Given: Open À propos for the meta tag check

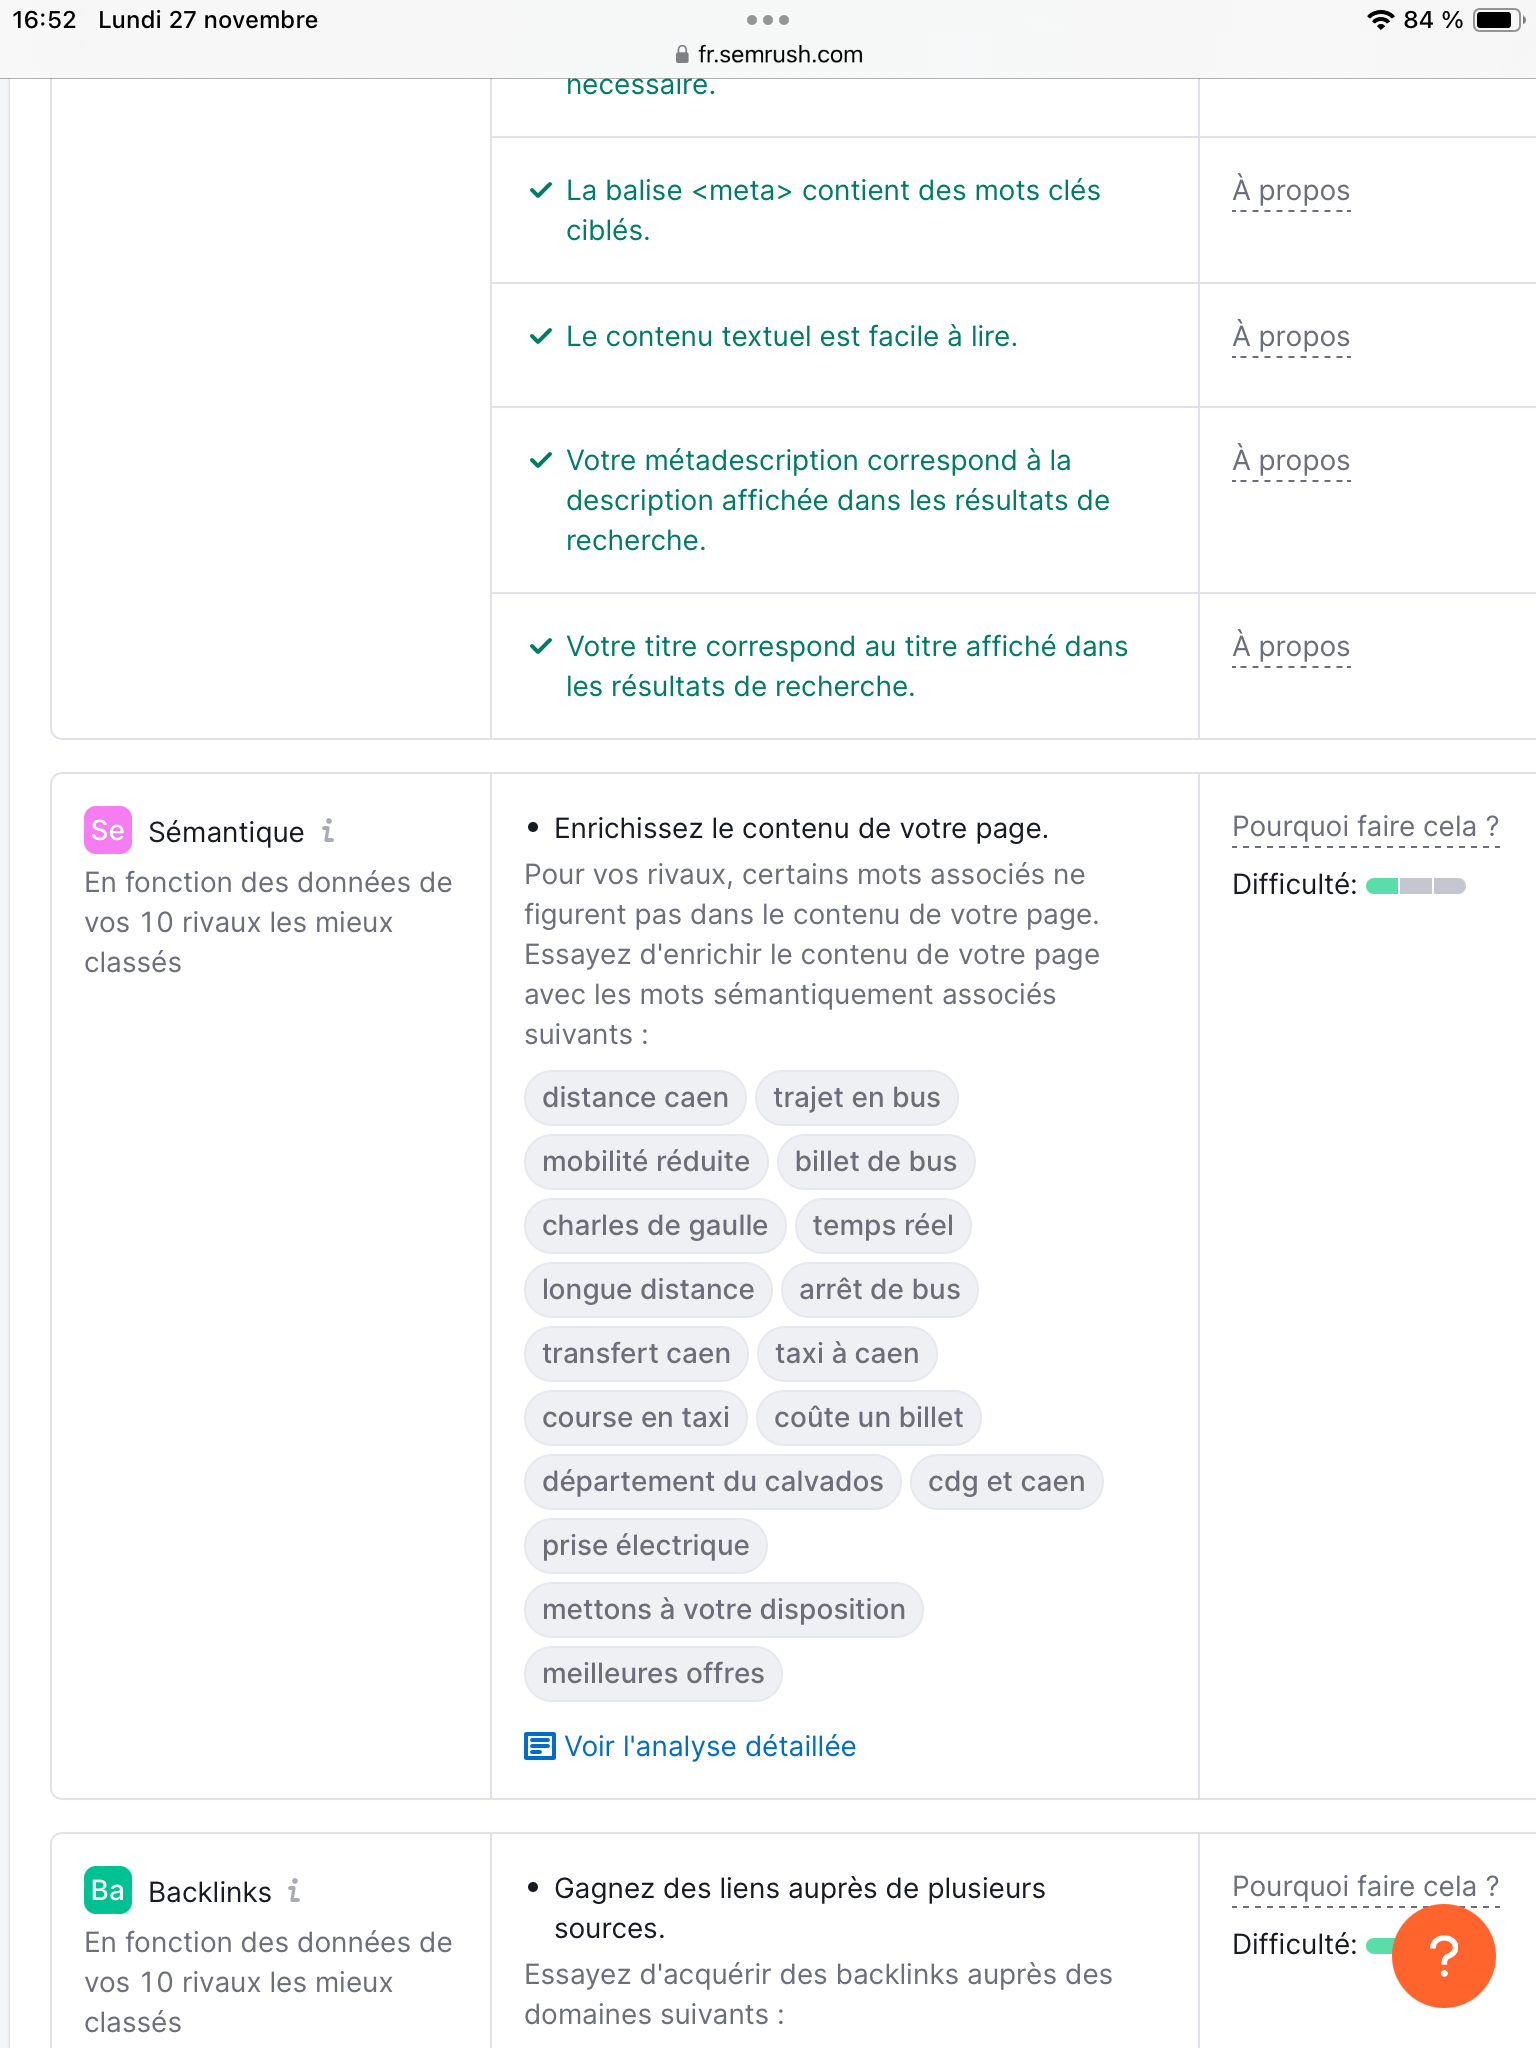Looking at the screenshot, I should [1291, 191].
